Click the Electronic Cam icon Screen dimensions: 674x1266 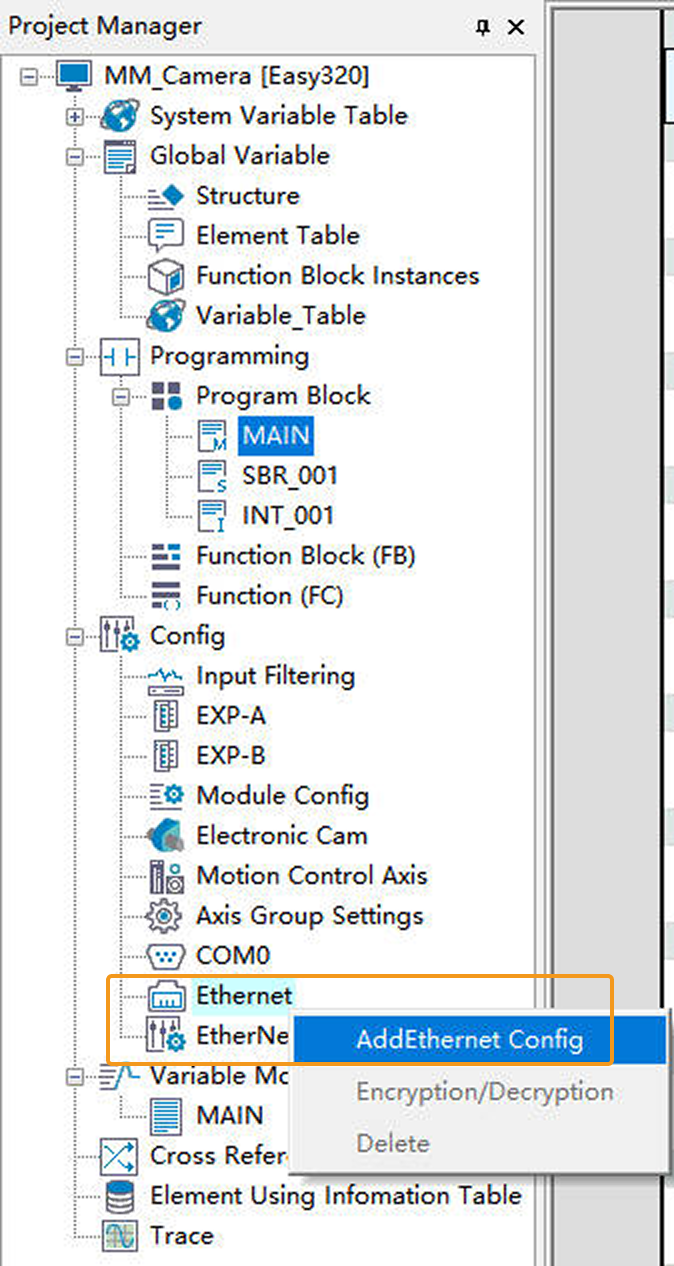click(x=165, y=836)
